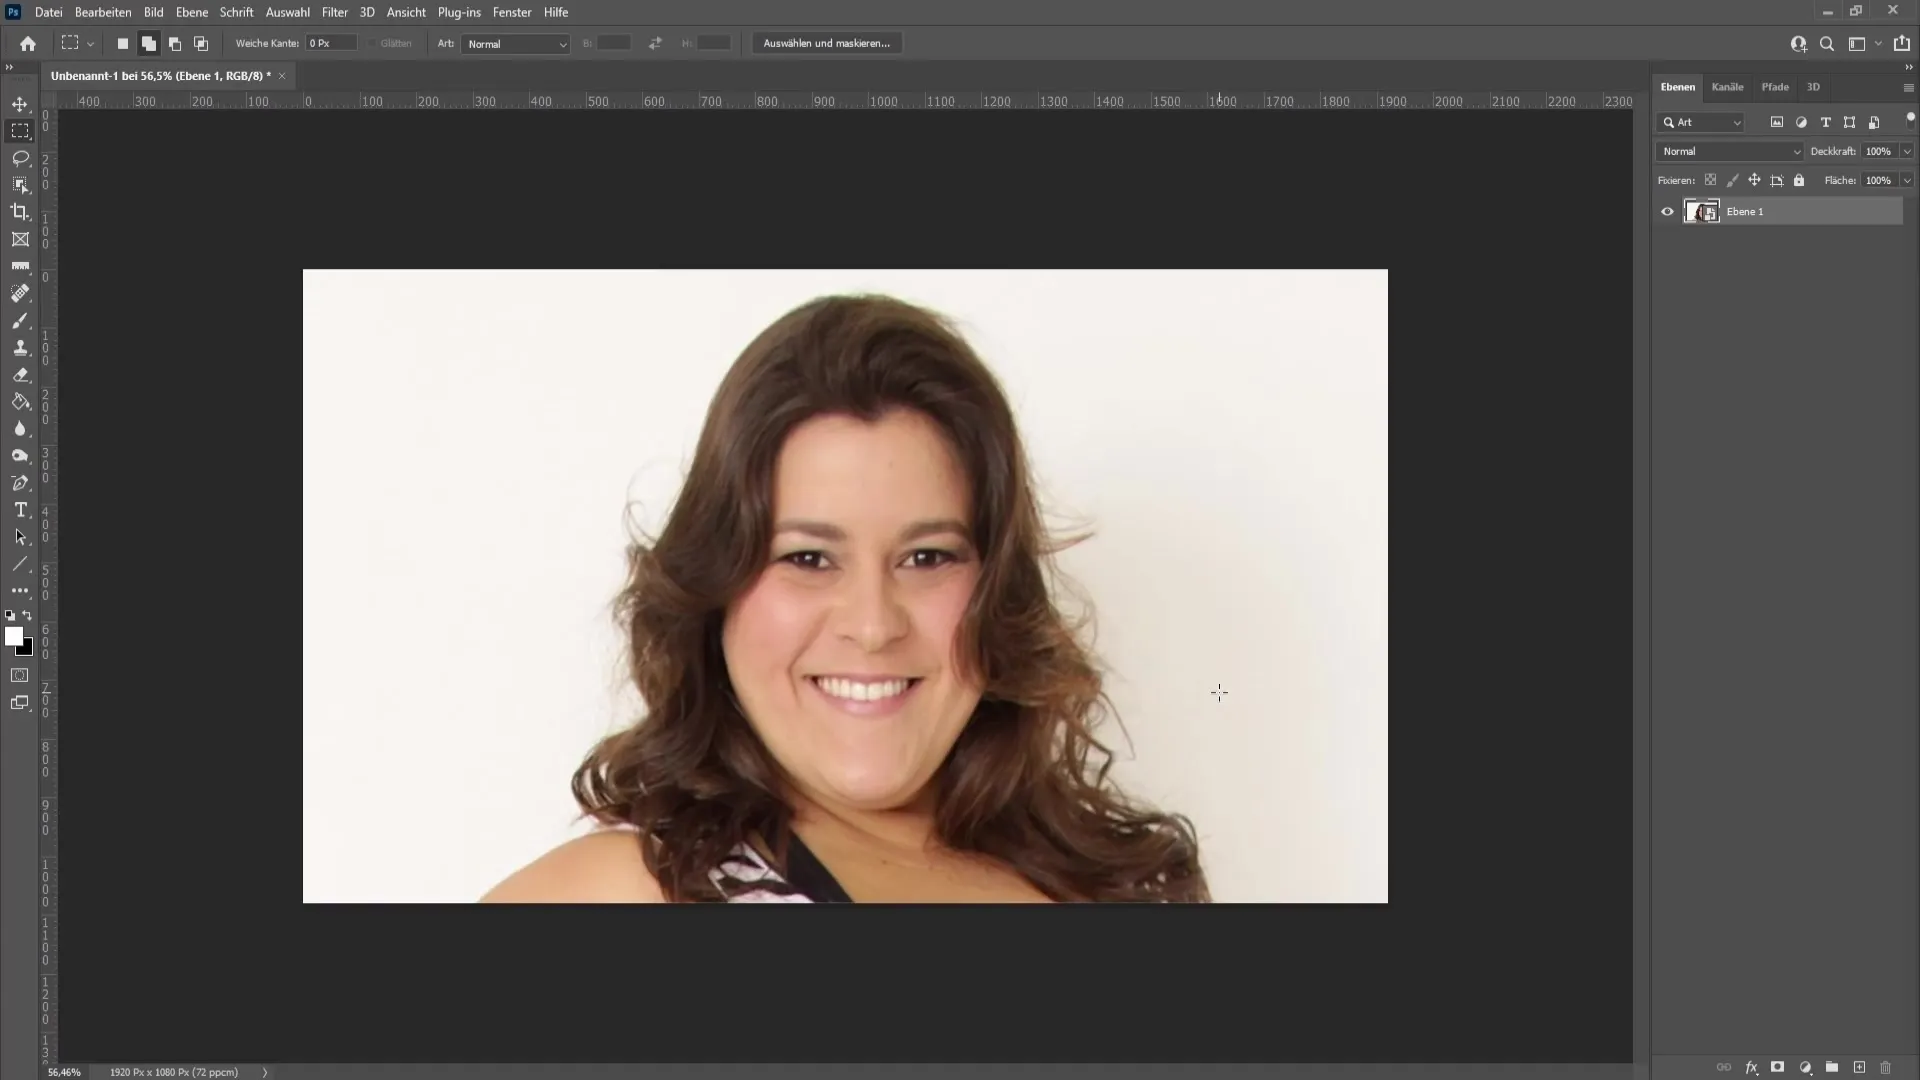Open the Art style dropdown
1920x1080 pixels.
pos(514,44)
